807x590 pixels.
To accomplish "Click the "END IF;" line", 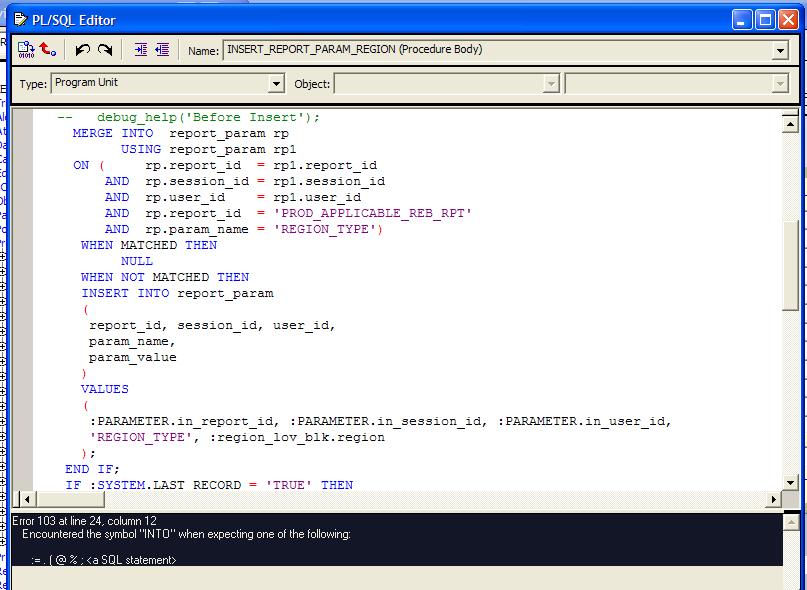I will 92,469.
